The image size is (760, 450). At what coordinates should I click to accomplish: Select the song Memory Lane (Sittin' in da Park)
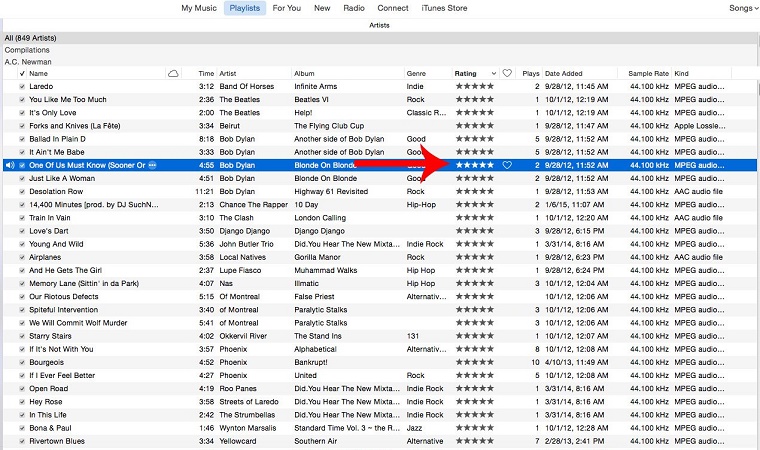pyautogui.click(x=84, y=283)
